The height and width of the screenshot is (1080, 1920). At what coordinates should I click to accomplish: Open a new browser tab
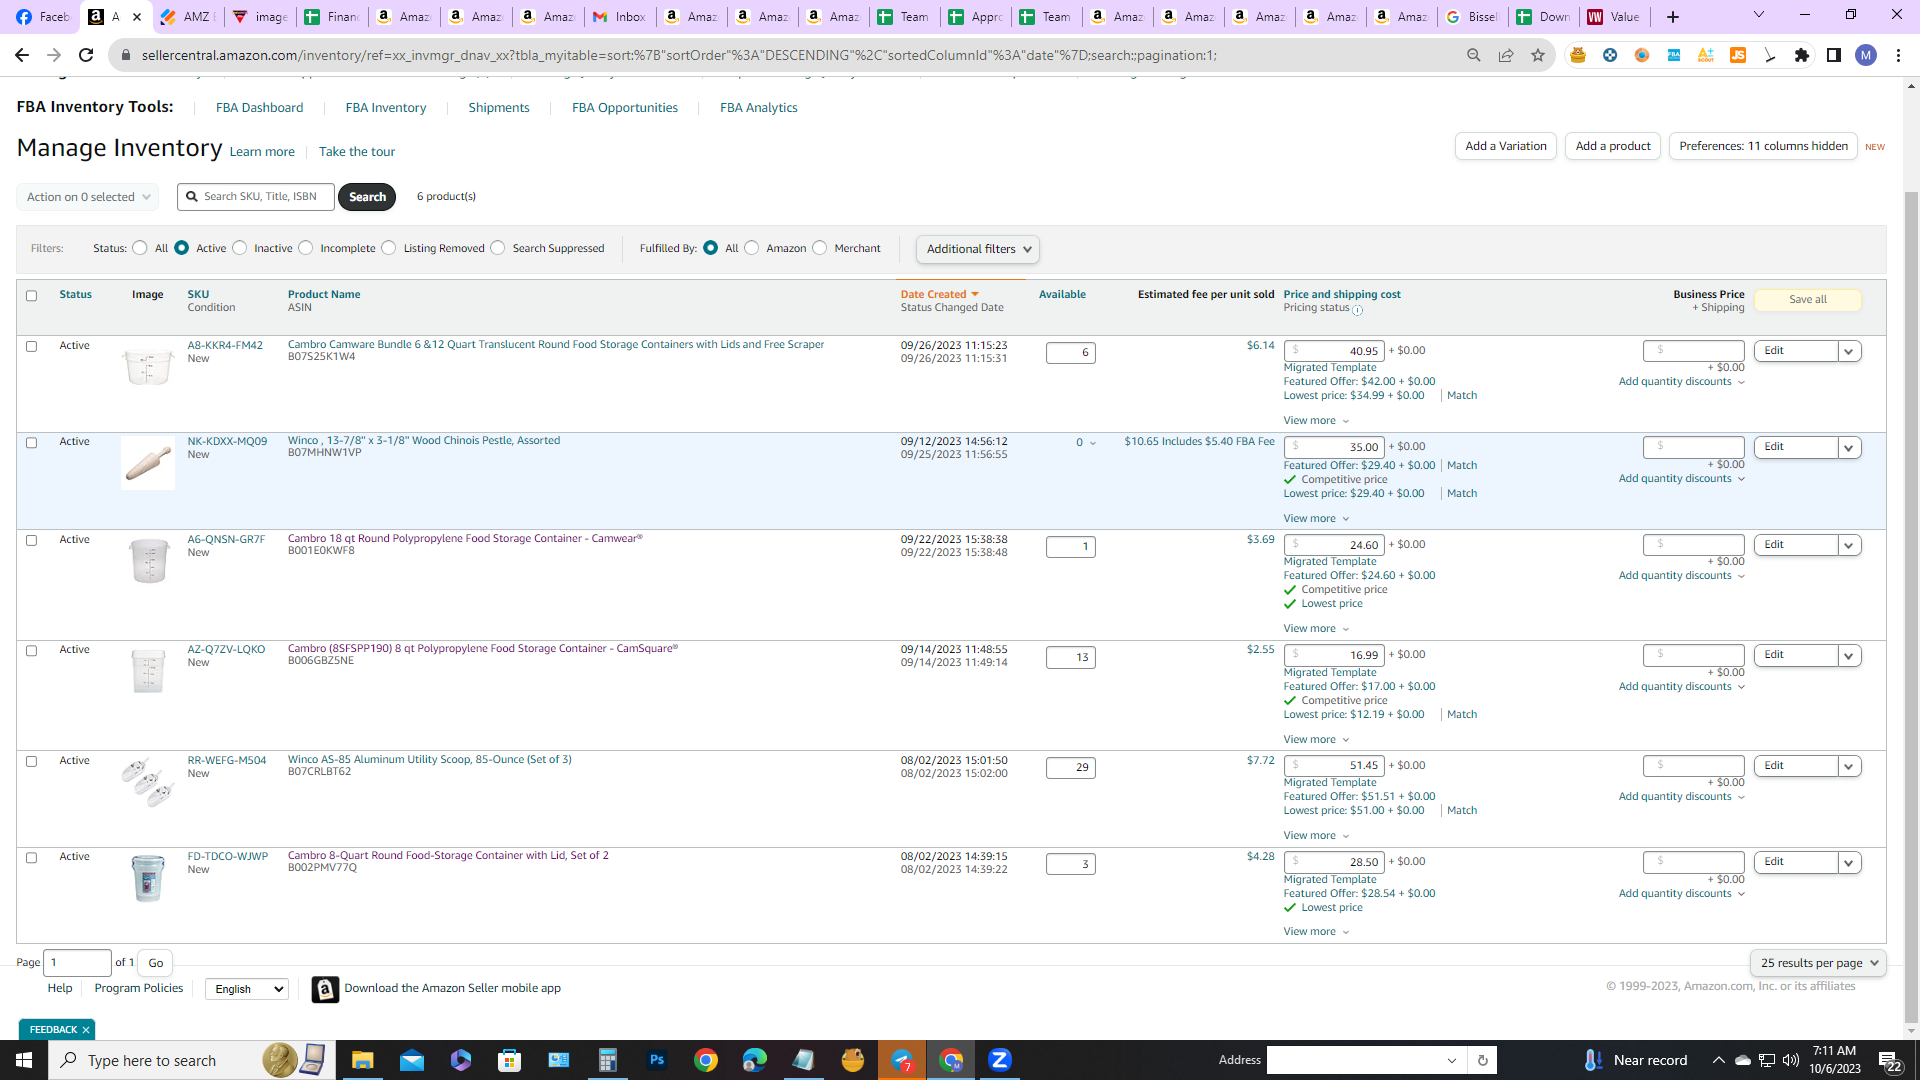point(1673,16)
